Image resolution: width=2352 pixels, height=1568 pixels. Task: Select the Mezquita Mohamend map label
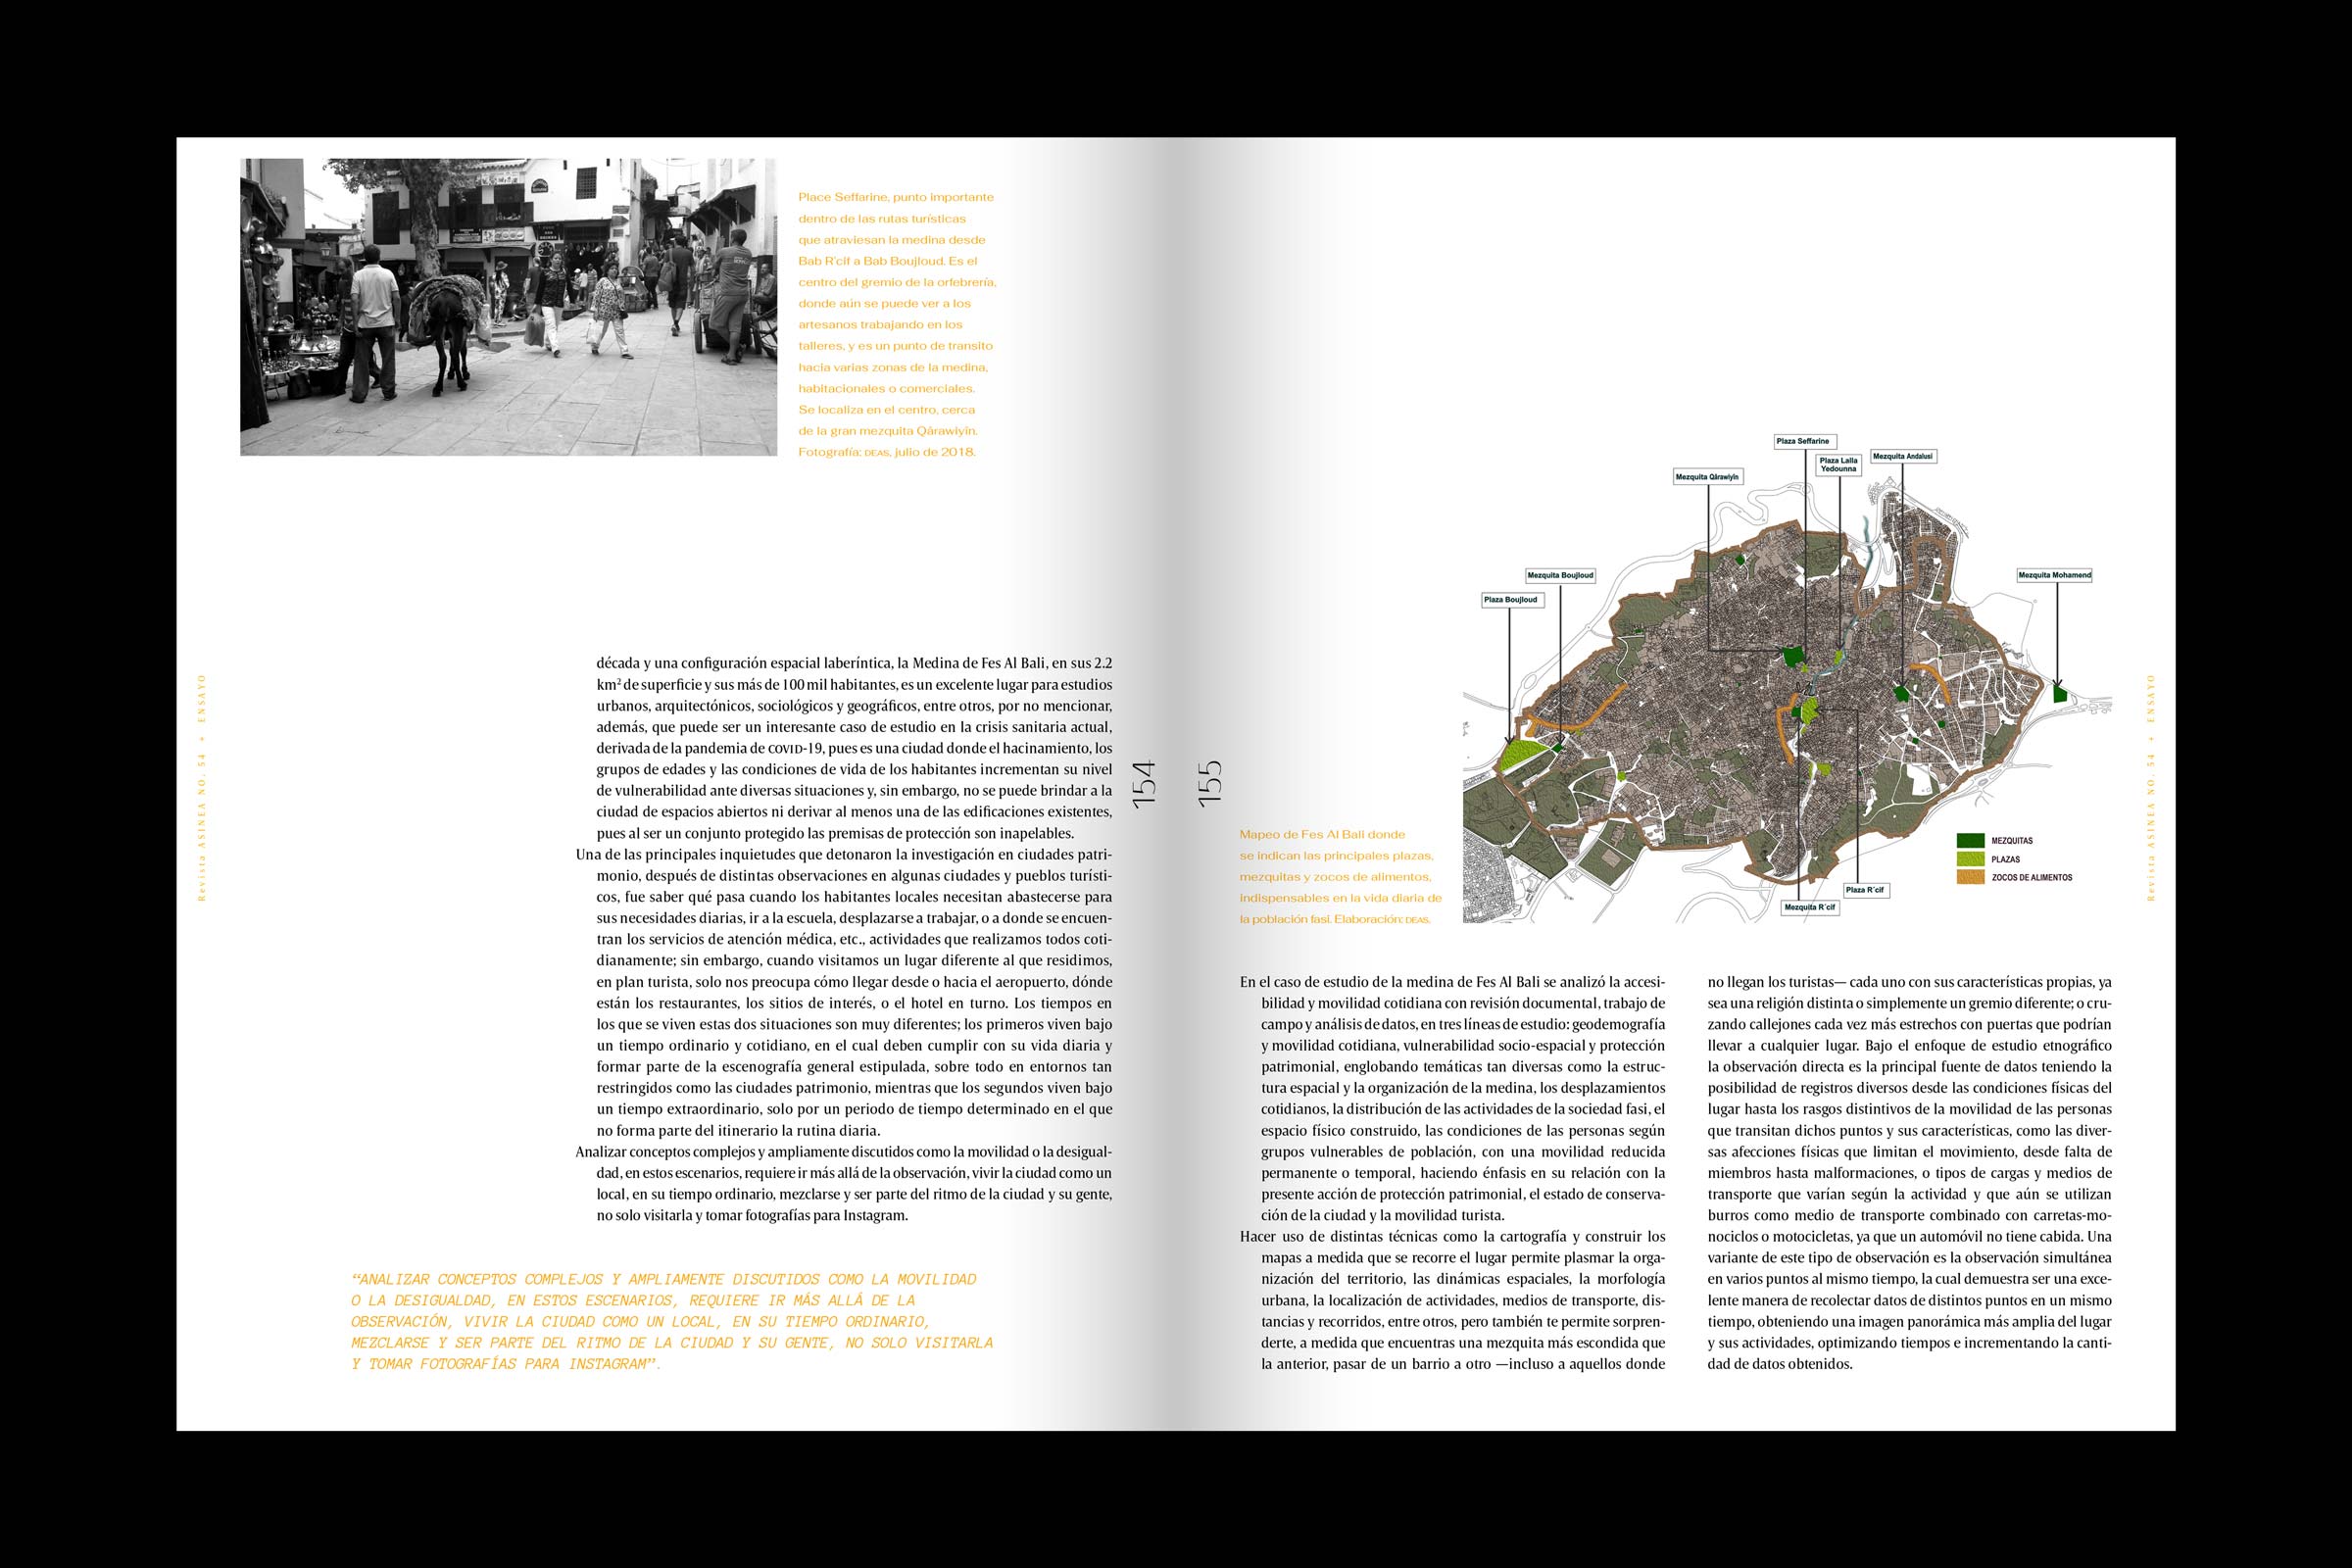[2054, 575]
